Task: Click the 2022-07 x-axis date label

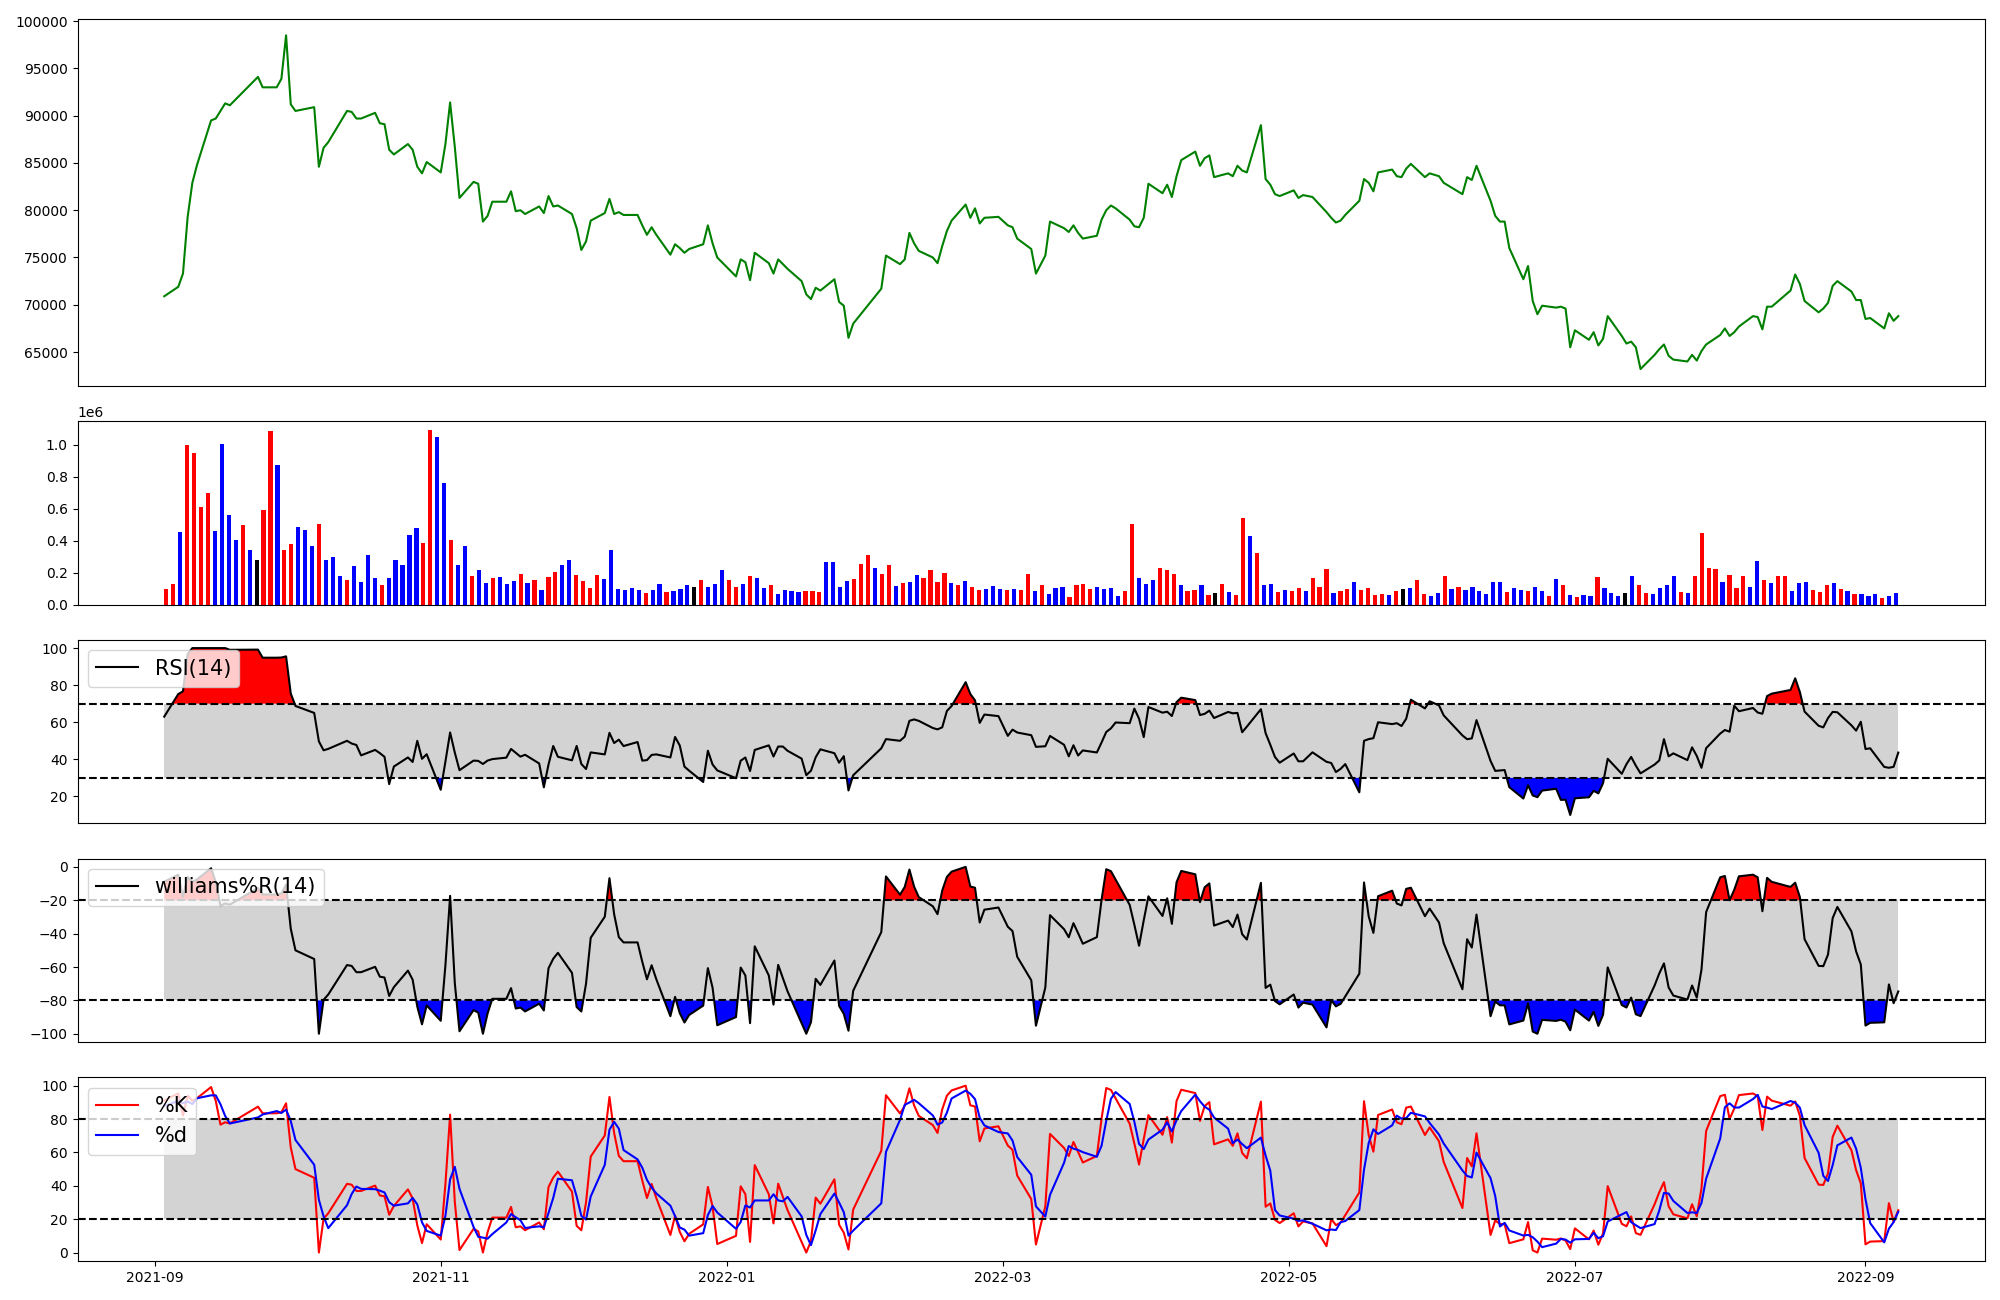Action: pyautogui.click(x=1574, y=1277)
